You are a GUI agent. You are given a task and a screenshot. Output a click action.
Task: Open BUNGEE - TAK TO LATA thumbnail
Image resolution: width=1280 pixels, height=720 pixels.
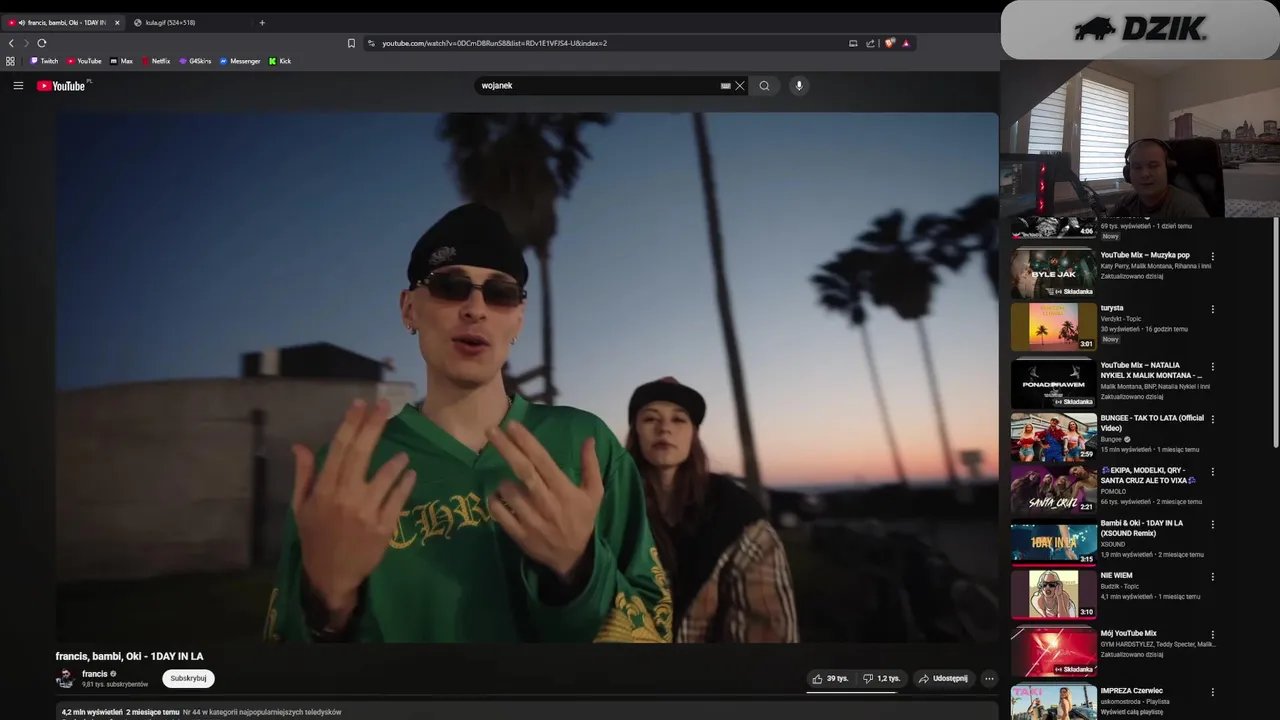[1054, 436]
